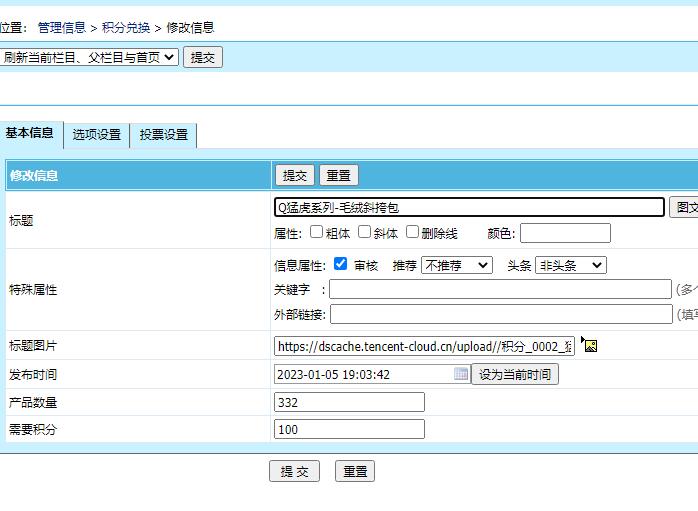The image size is (698, 511).
Task: Expand the 头条 dropdown showing 非头条
Action: pyautogui.click(x=570, y=265)
